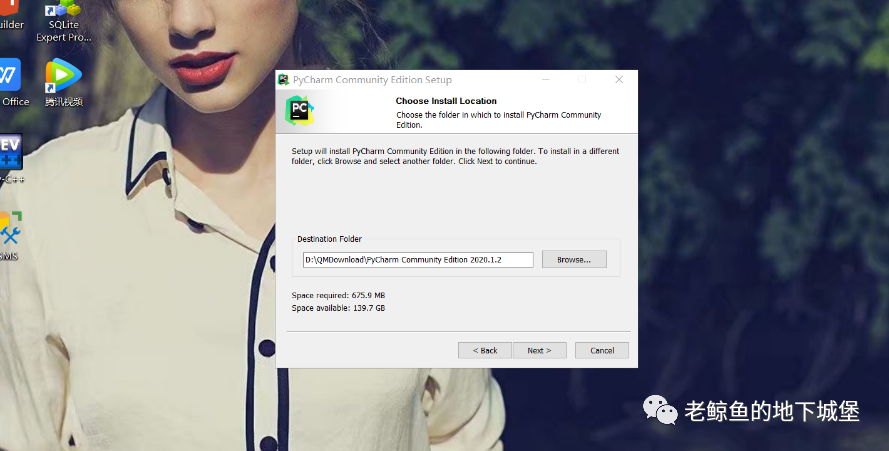
Task: Click the WeChat logo in the watermark
Action: point(659,409)
